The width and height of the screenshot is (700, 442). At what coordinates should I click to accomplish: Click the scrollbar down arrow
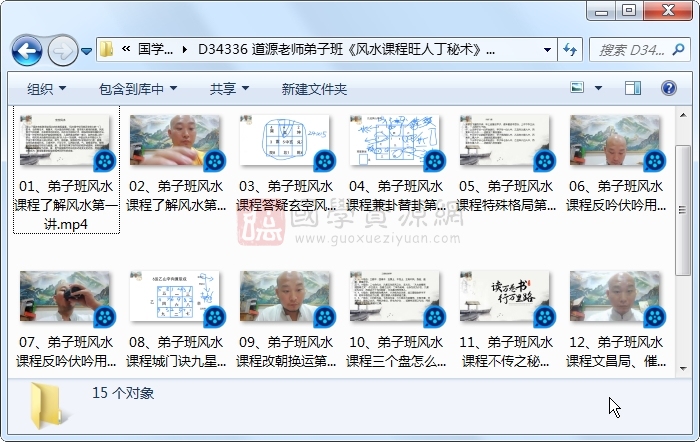[x=683, y=368]
